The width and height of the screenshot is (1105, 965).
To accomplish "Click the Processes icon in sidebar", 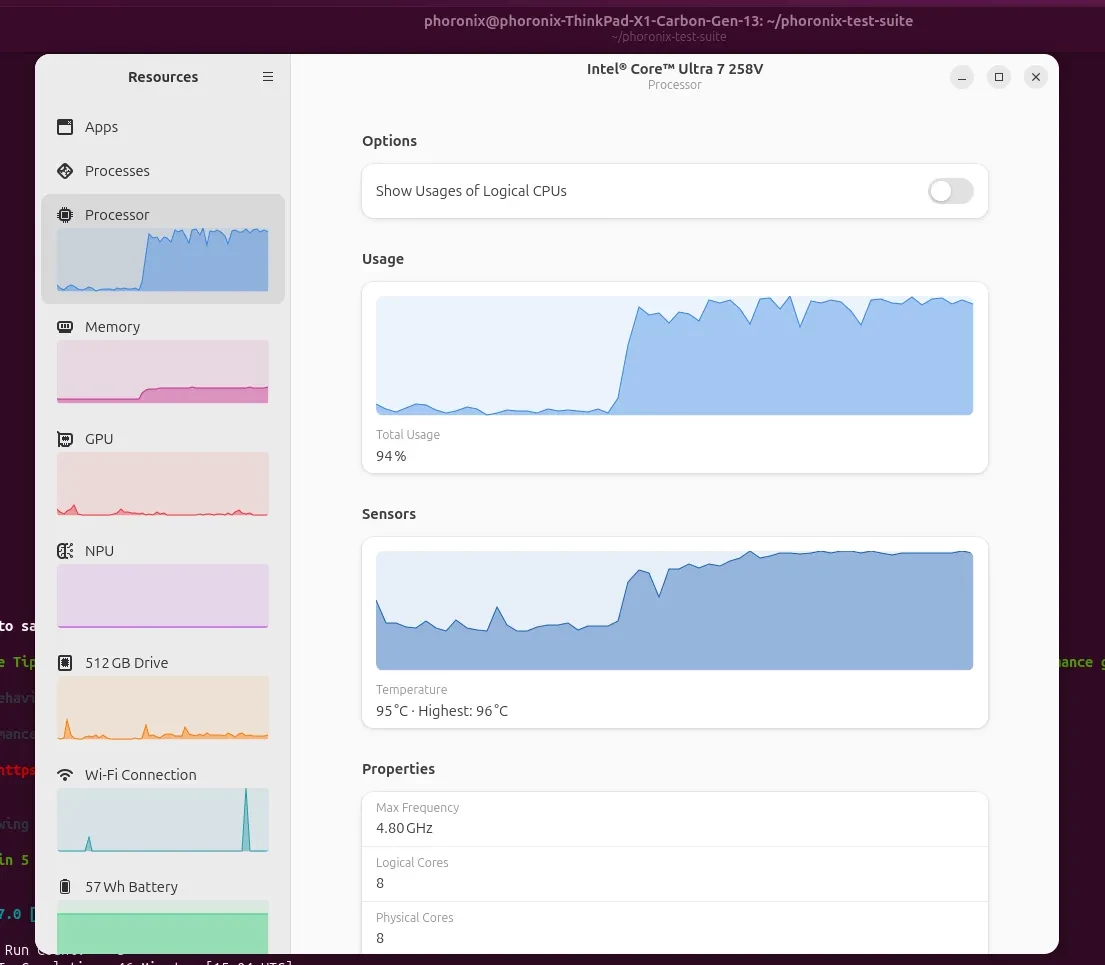I will [x=65, y=171].
